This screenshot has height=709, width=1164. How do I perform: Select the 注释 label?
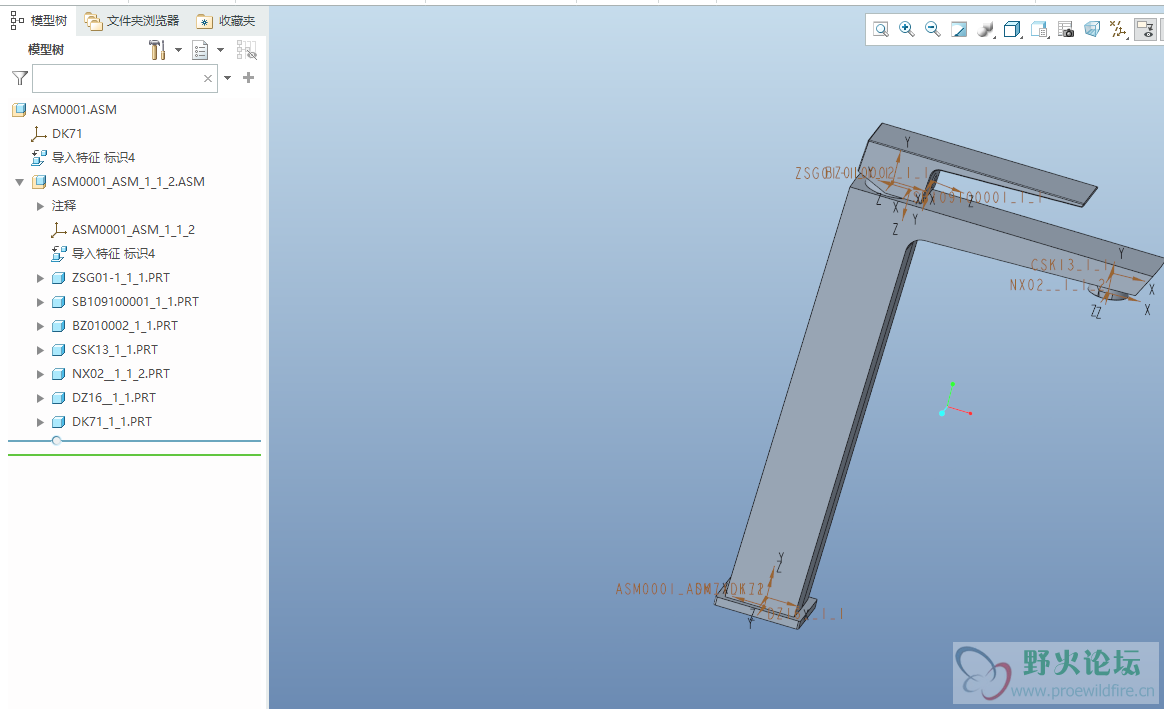(x=64, y=206)
